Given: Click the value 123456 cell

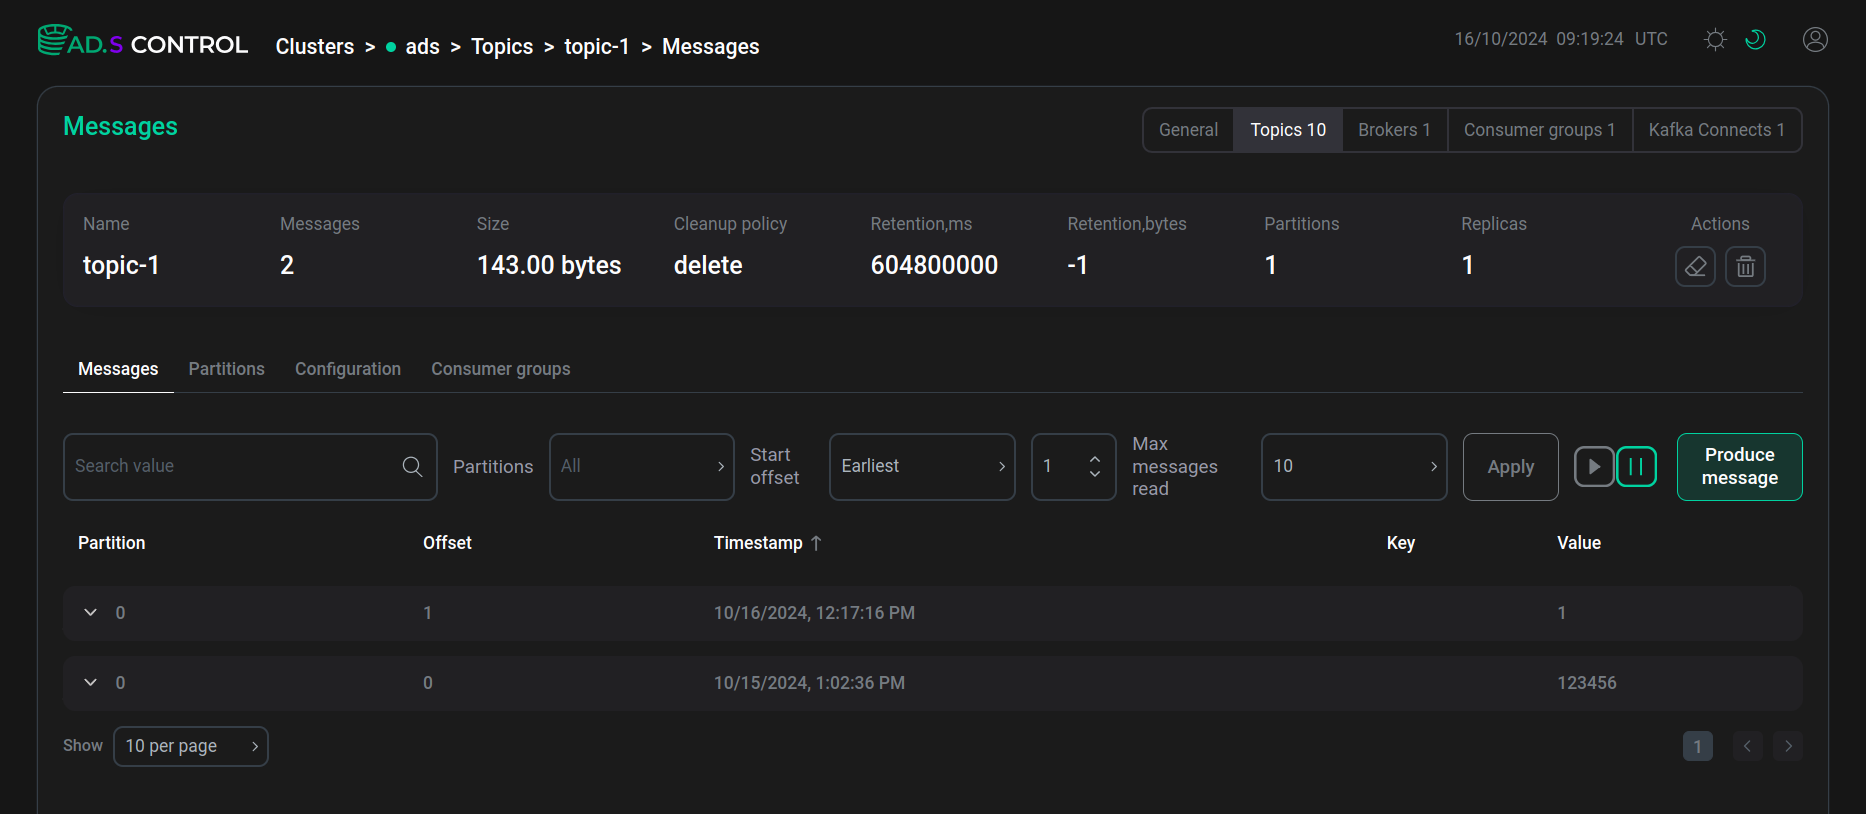Looking at the screenshot, I should click(1587, 683).
